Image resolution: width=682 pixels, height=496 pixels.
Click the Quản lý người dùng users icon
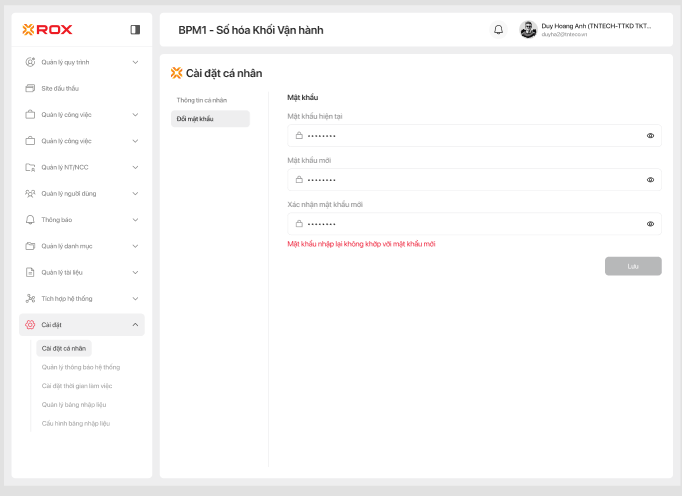pyautogui.click(x=30, y=193)
